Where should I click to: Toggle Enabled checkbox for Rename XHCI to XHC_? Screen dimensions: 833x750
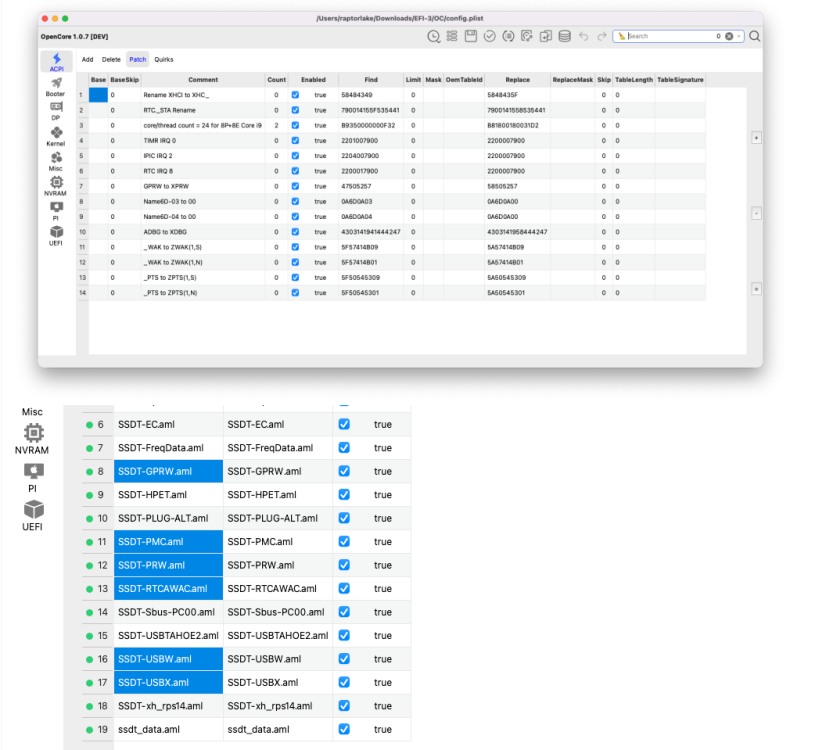[x=295, y=95]
